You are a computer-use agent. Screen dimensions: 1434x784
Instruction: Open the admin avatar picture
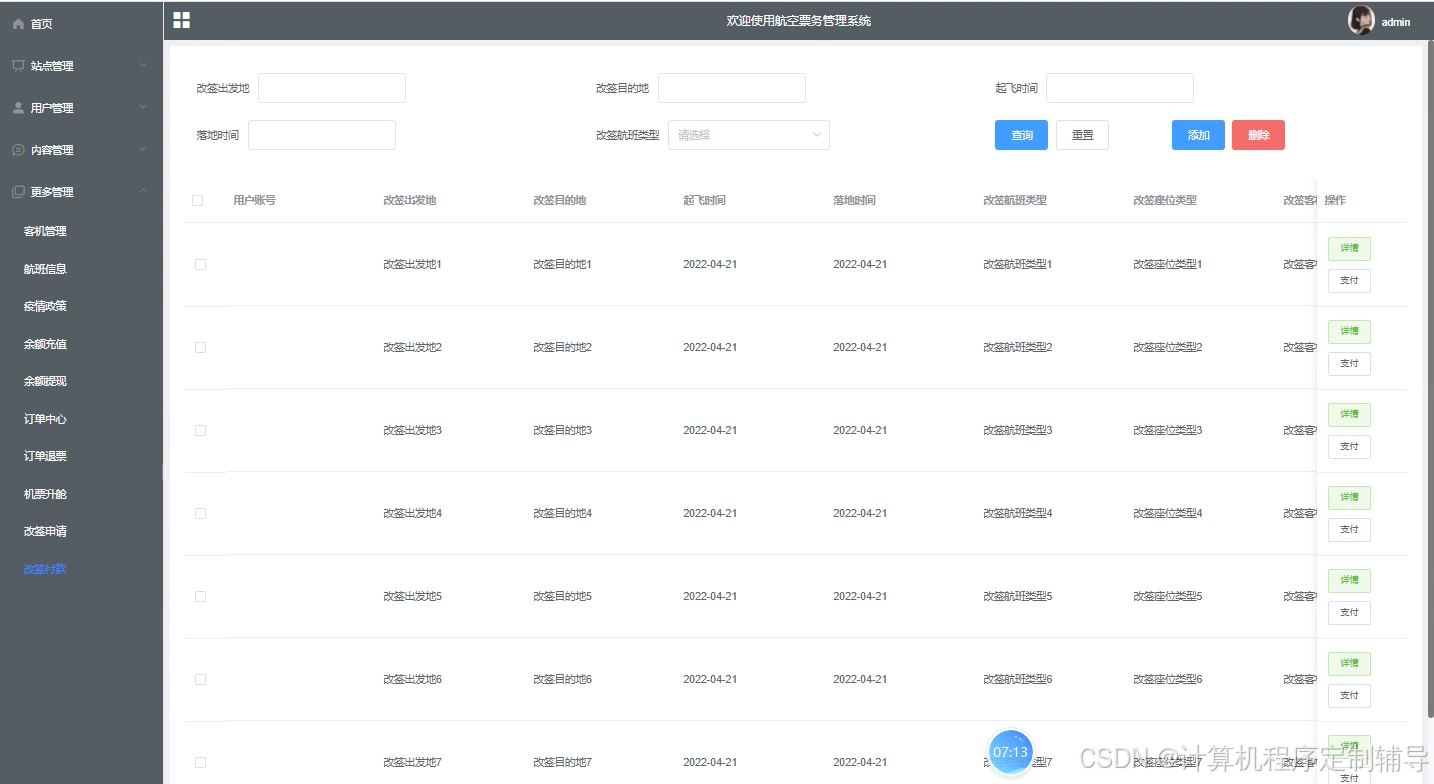1361,20
